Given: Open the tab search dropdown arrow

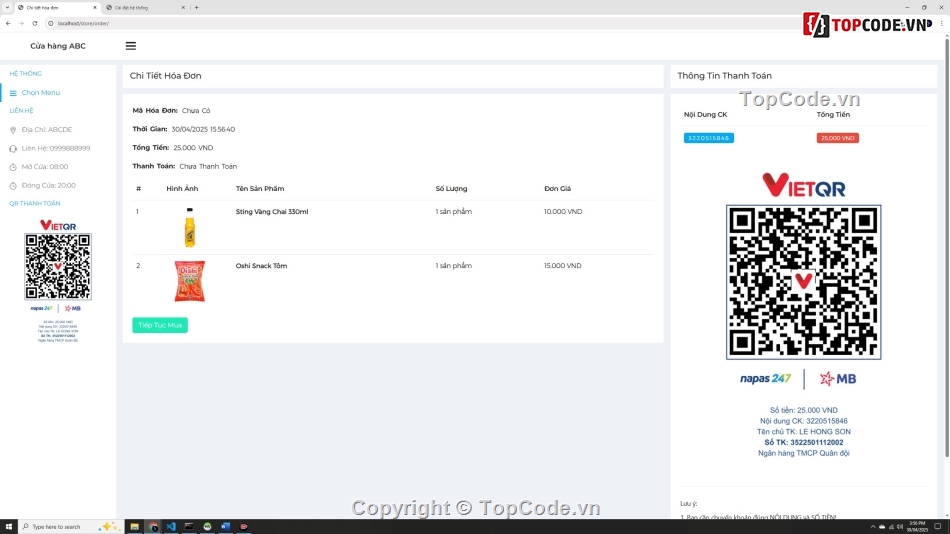Looking at the screenshot, I should point(7,7).
